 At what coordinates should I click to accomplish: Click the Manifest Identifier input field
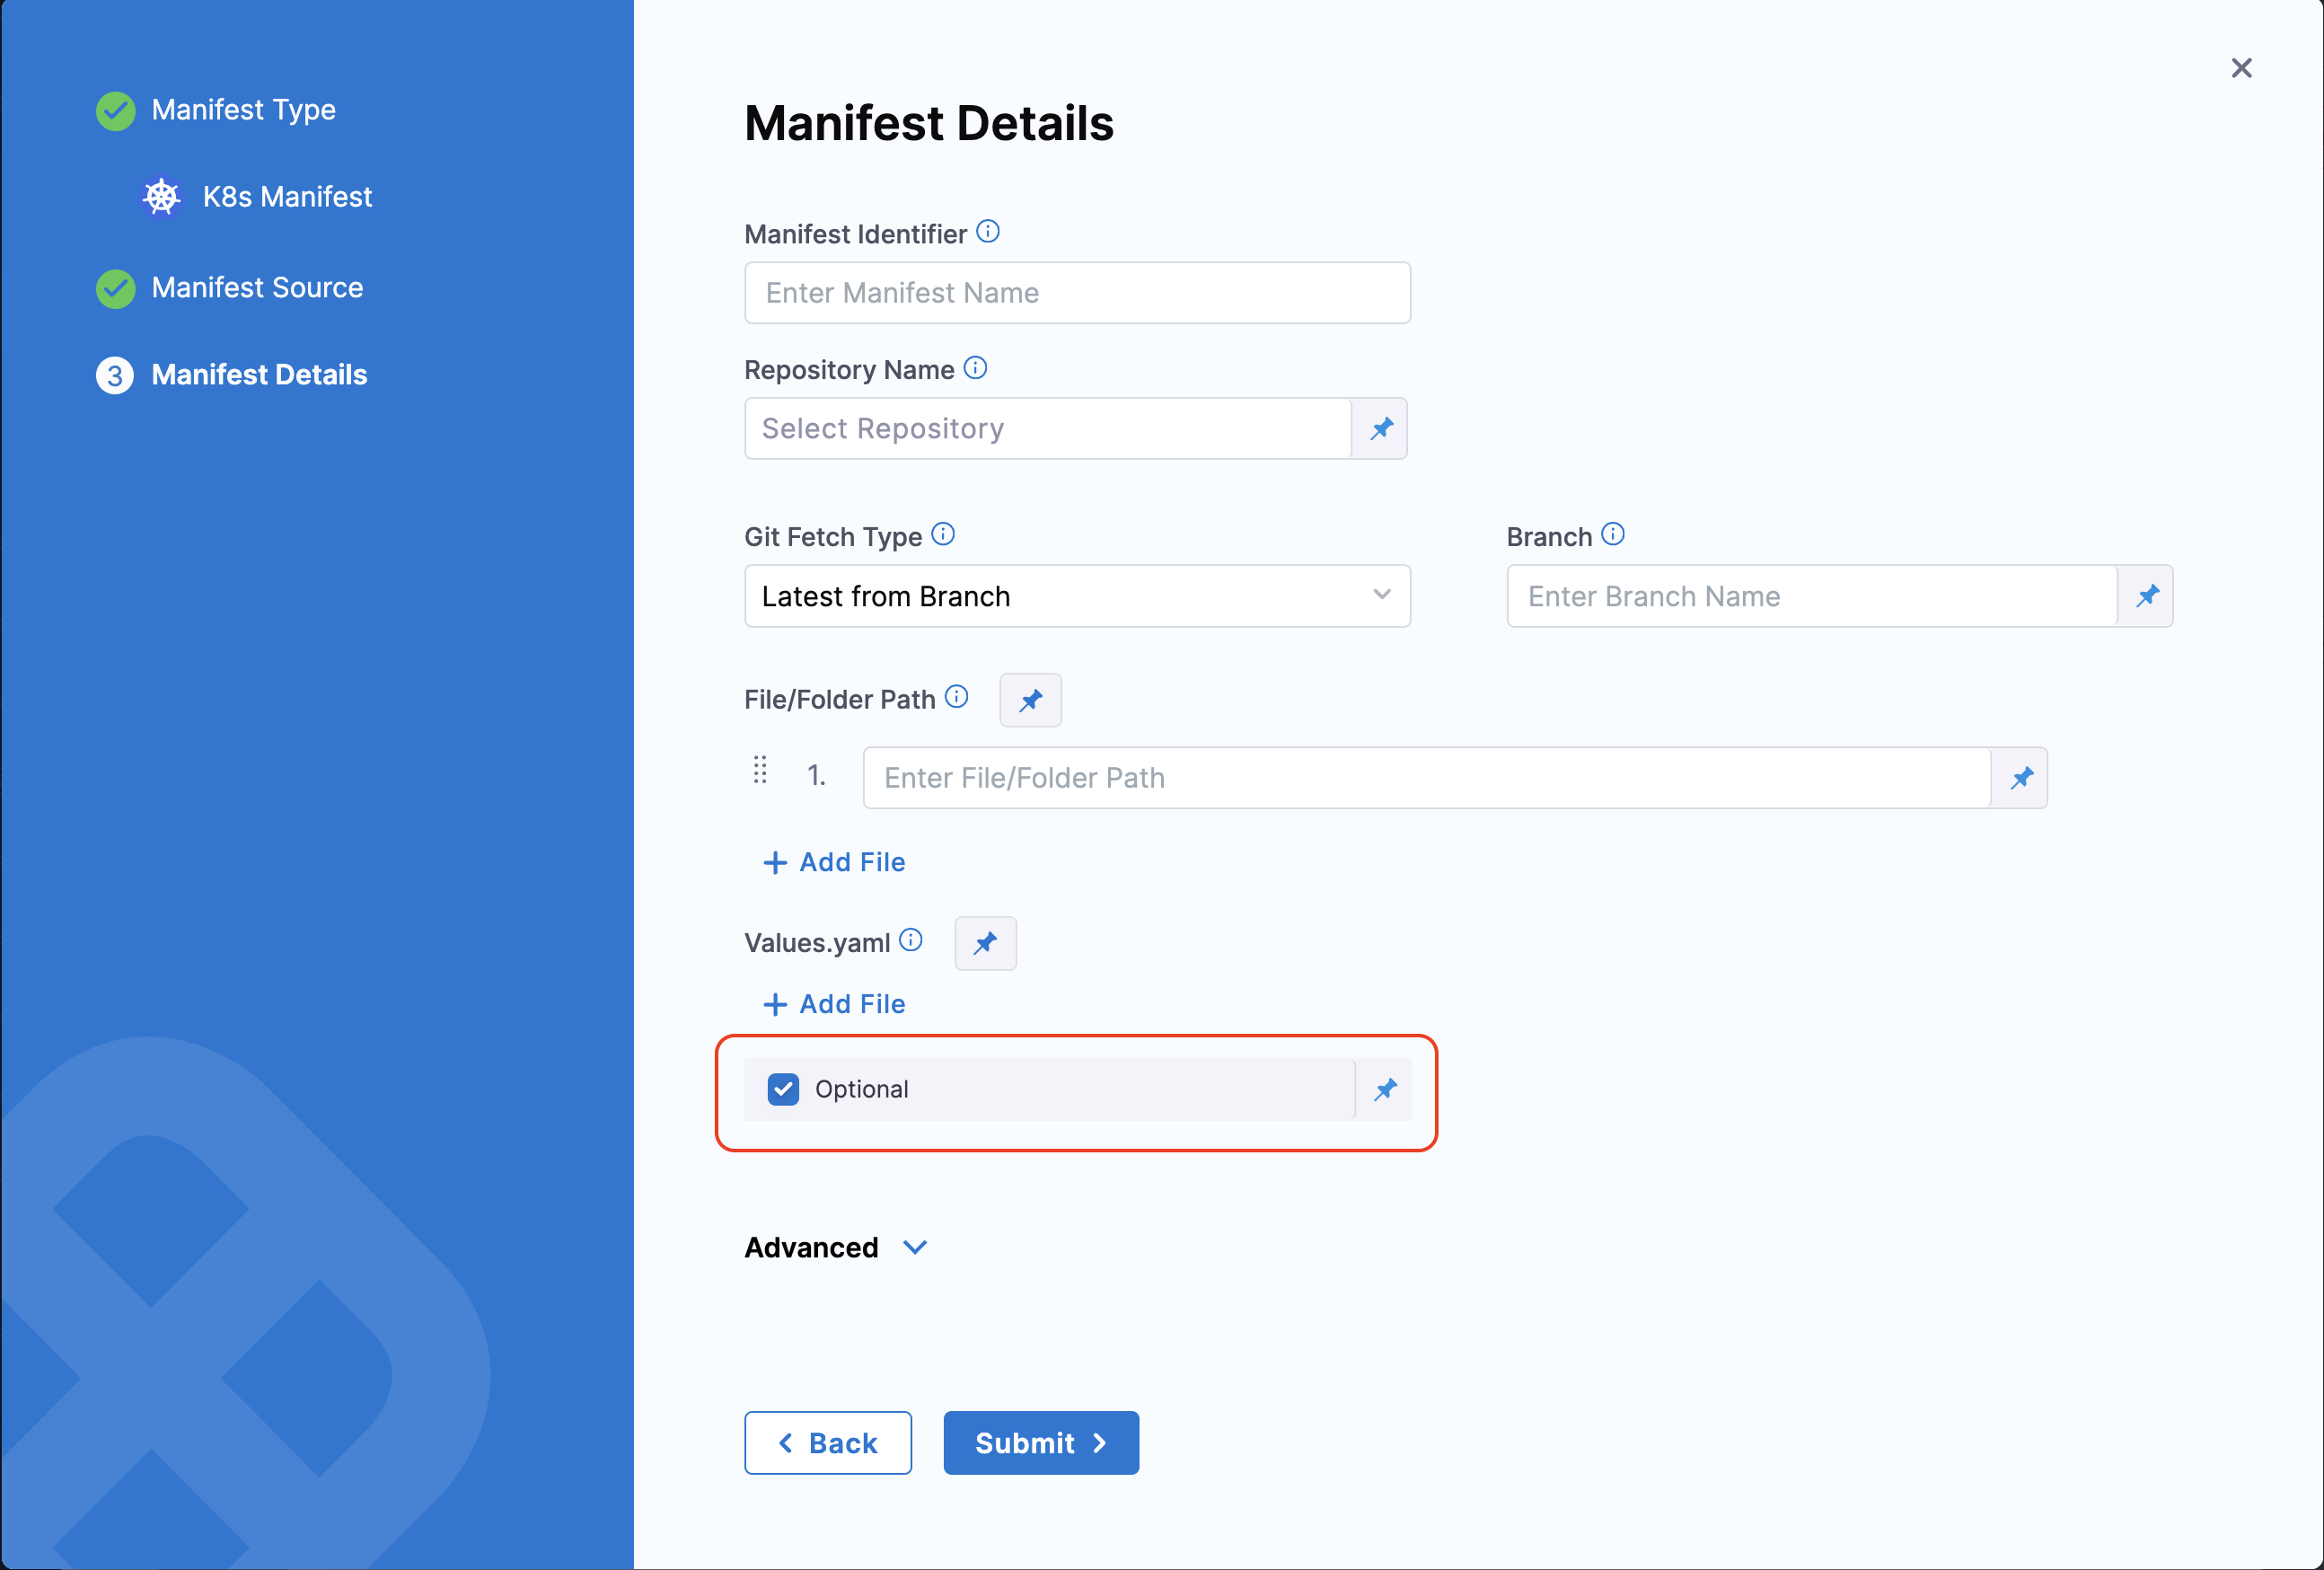1077,293
